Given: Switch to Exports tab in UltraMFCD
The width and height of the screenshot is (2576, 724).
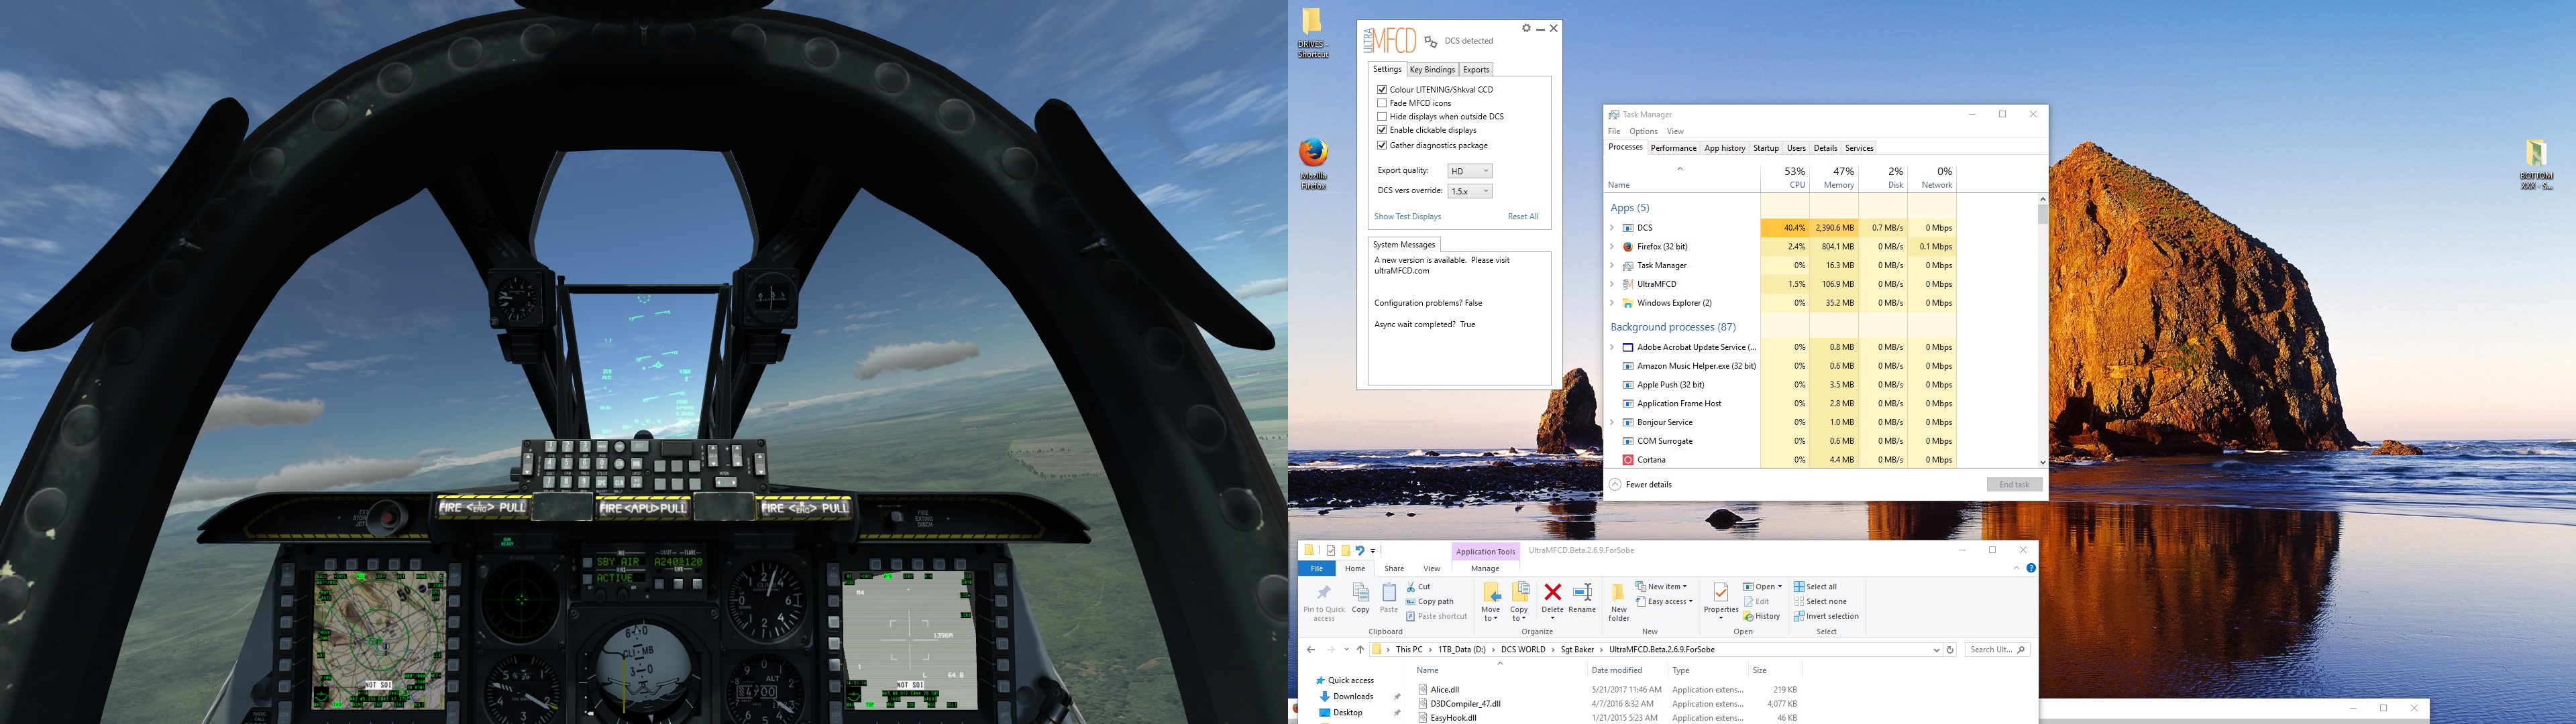Looking at the screenshot, I should (1476, 70).
